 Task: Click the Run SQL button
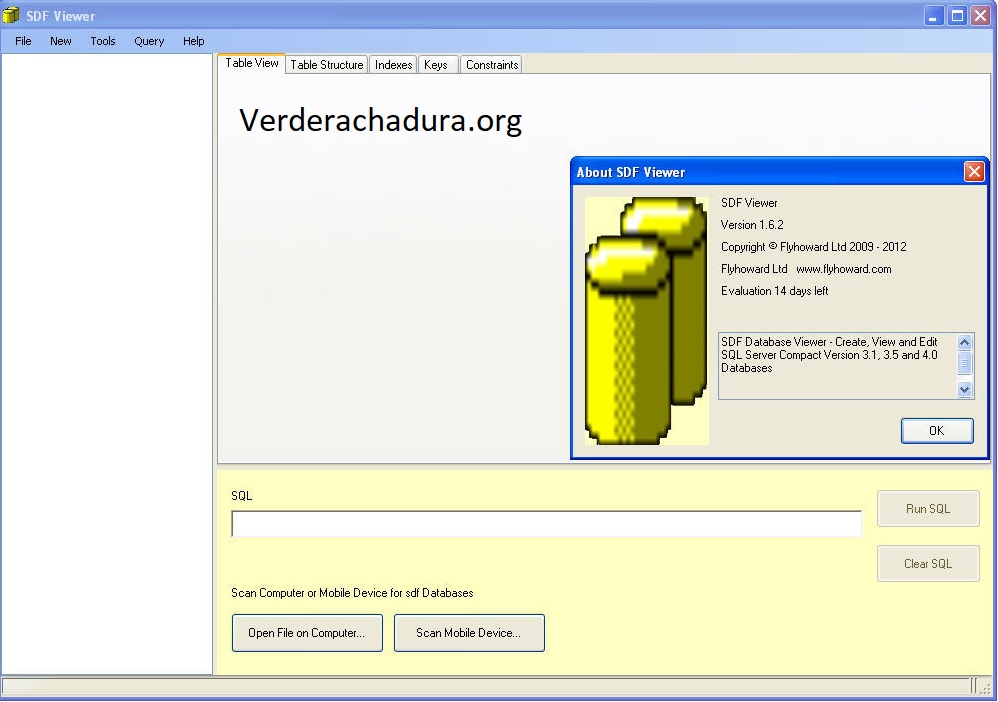pos(928,509)
